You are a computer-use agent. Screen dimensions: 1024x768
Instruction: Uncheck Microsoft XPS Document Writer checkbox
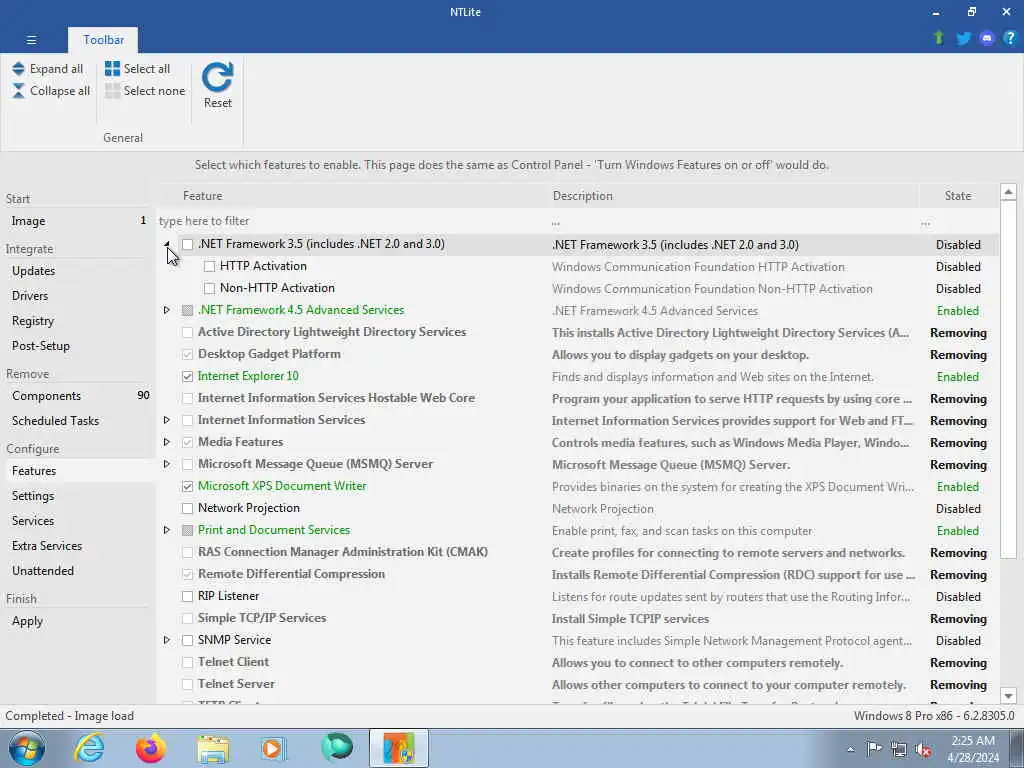pyautogui.click(x=187, y=487)
